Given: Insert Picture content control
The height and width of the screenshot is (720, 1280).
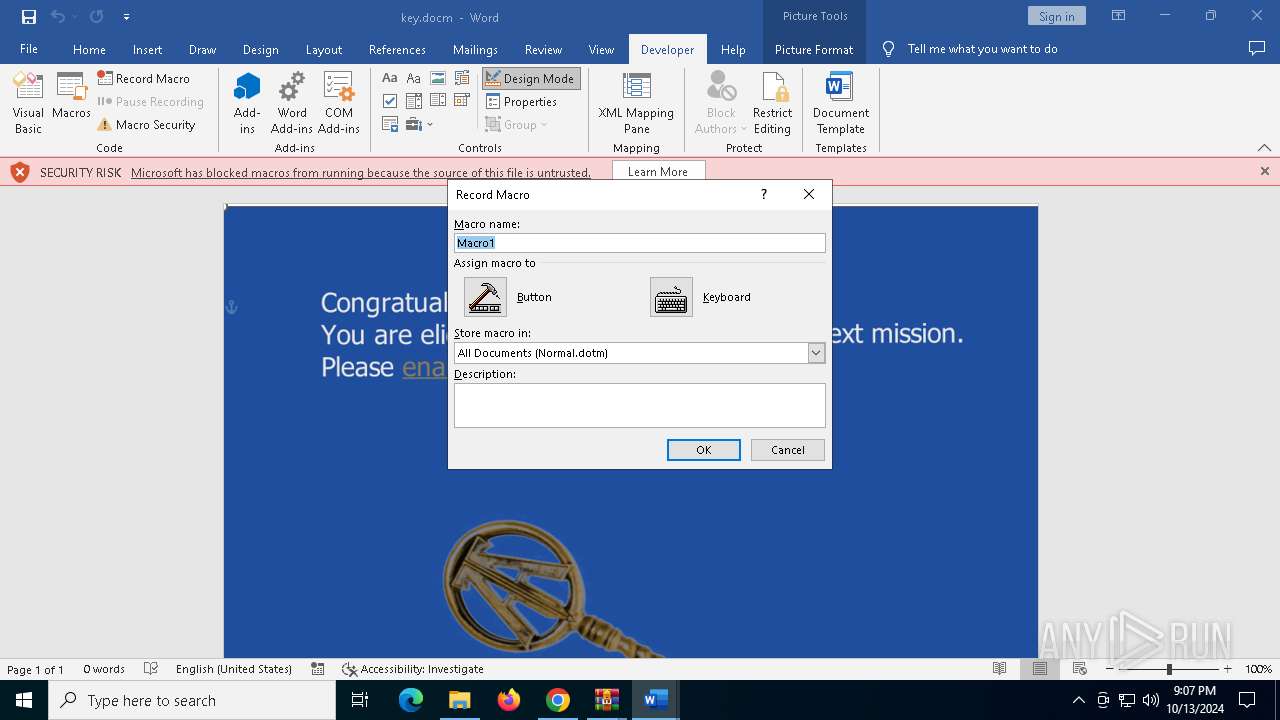Looking at the screenshot, I should pos(438,78).
